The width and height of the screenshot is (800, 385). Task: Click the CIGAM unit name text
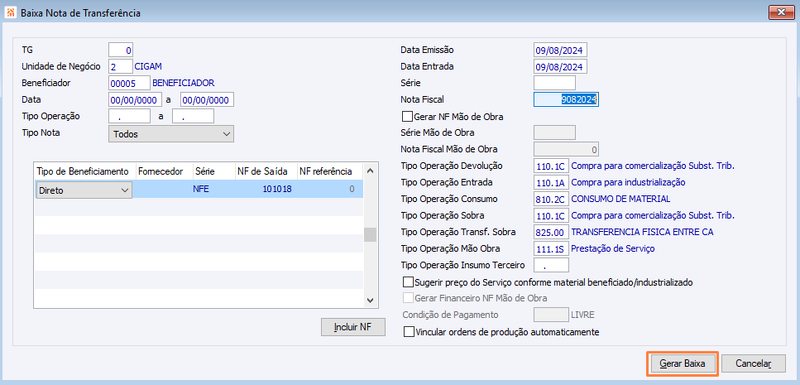click(148, 66)
